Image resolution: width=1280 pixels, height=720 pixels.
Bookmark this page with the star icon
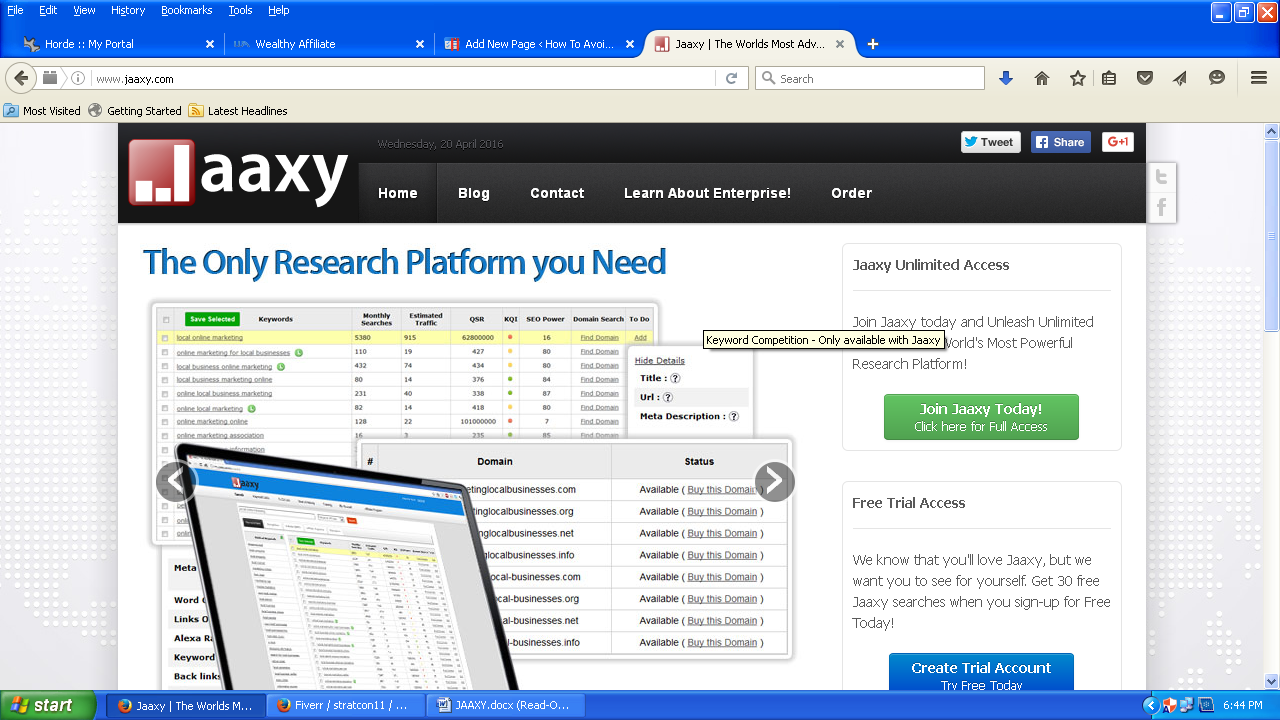click(x=1077, y=78)
